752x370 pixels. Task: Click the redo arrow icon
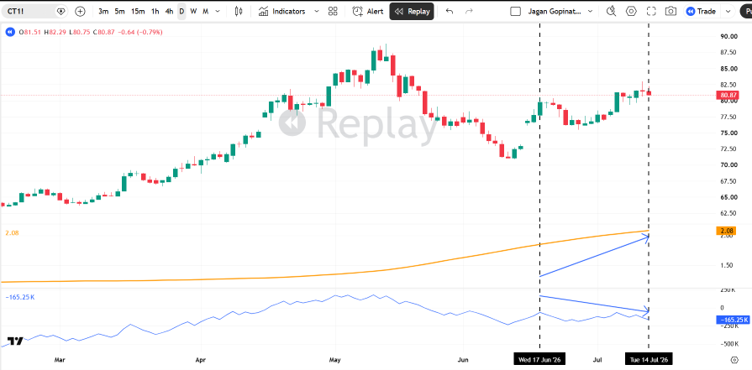[x=470, y=12]
